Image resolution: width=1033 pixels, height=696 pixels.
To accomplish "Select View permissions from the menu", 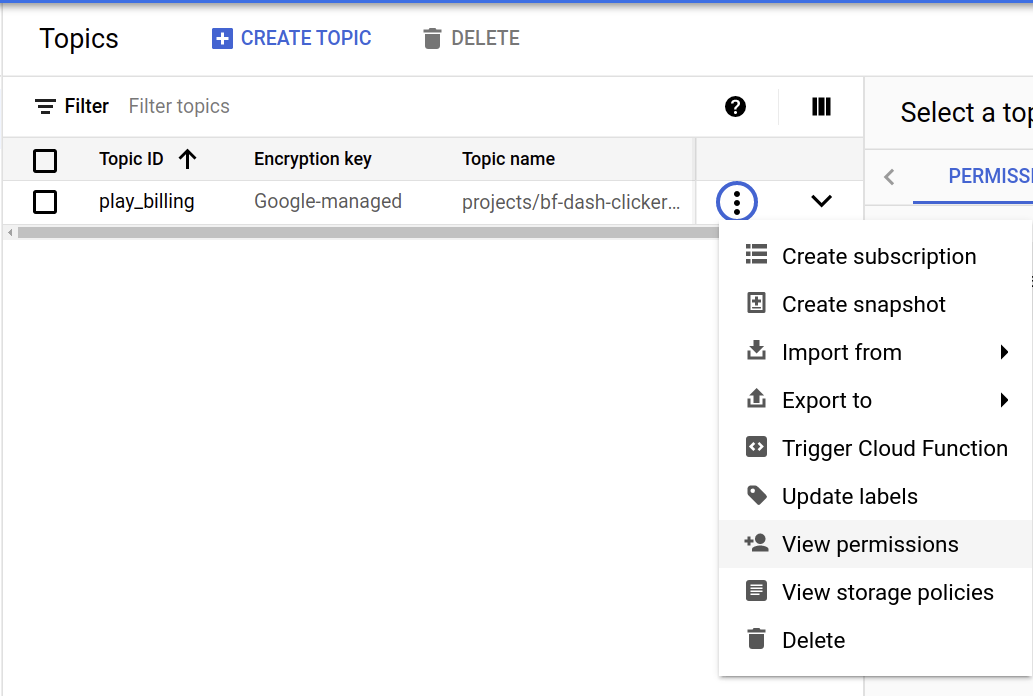I will coord(870,544).
